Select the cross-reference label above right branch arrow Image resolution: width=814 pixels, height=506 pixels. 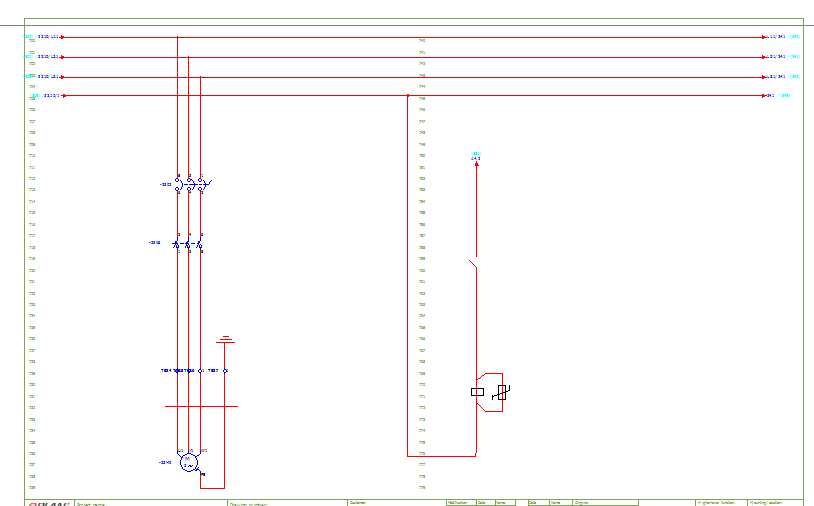point(476,156)
